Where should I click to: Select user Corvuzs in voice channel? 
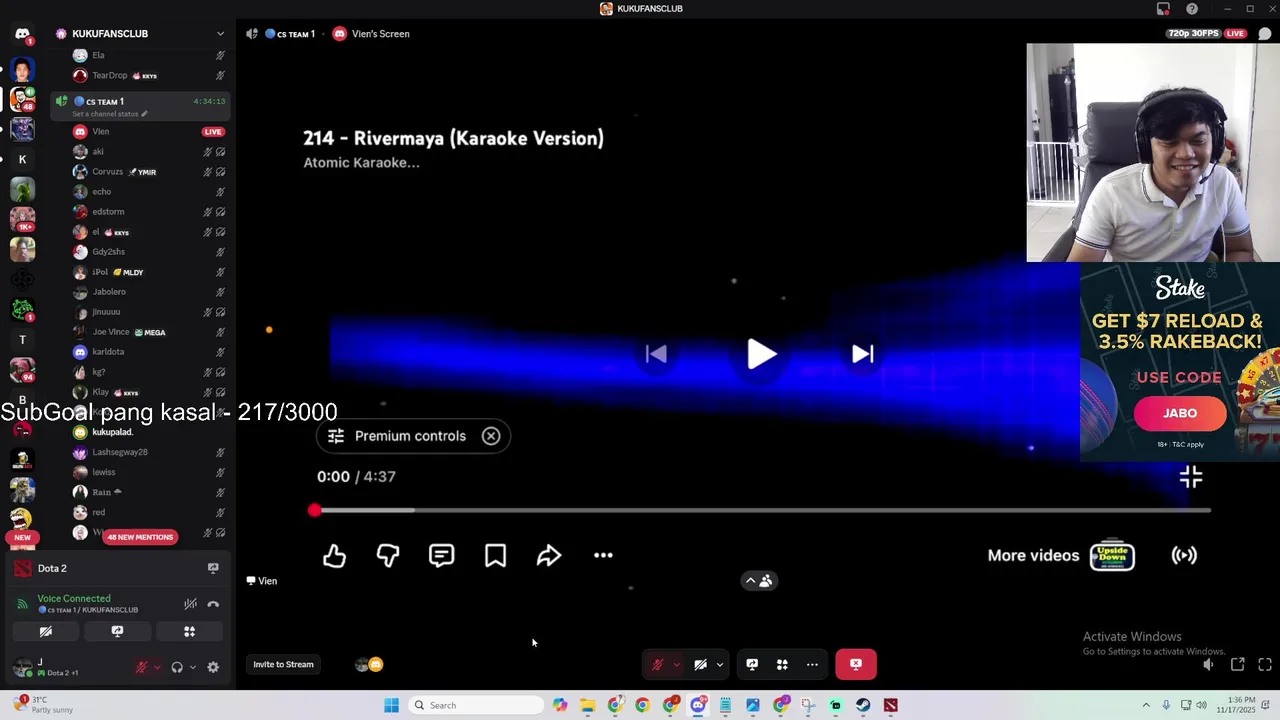point(148,172)
